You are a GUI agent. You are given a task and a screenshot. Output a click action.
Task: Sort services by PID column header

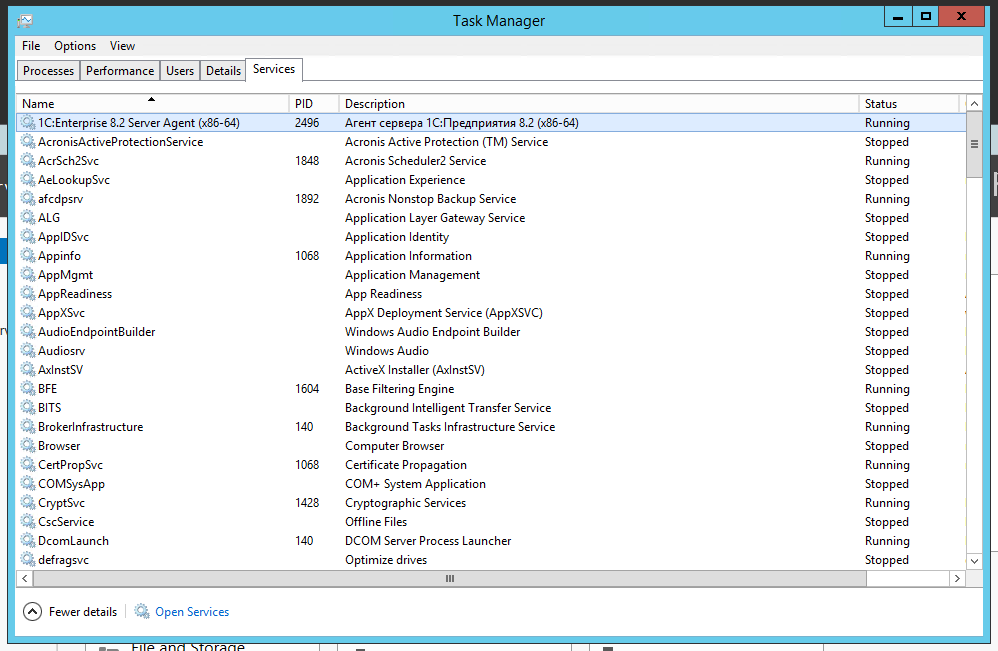314,103
